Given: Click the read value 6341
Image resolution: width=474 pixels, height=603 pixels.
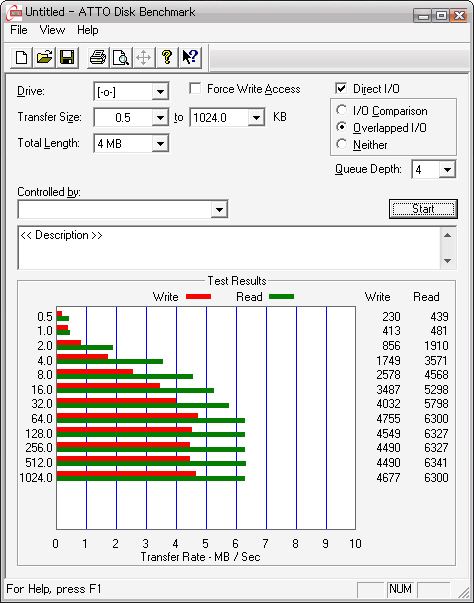Looking at the screenshot, I should point(436,463).
